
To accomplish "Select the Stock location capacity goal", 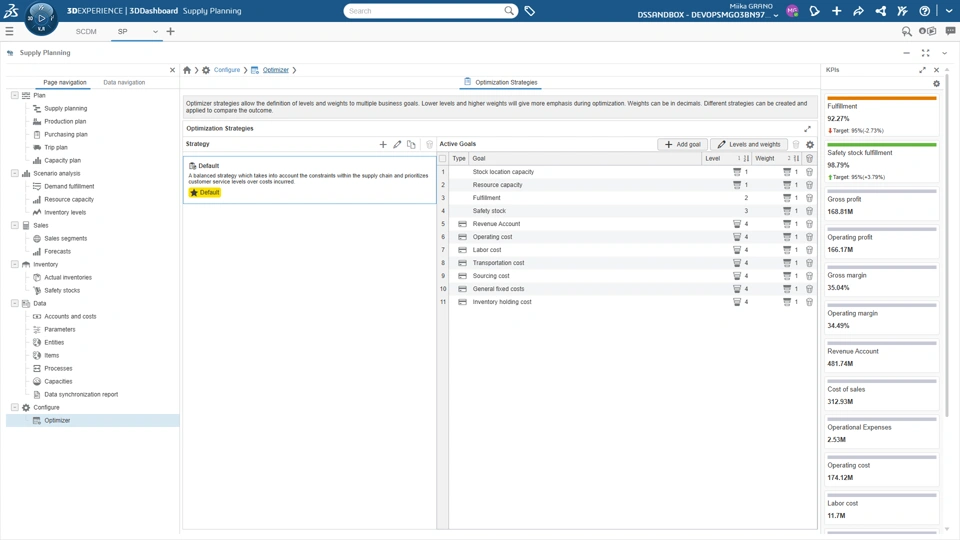I will (503, 172).
